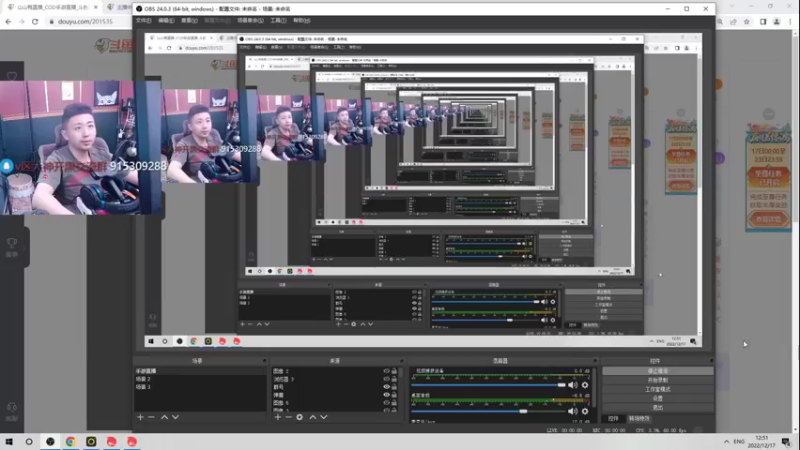Open Cortana search circle on taskbar
800x450 pixels.
[x=29, y=442]
